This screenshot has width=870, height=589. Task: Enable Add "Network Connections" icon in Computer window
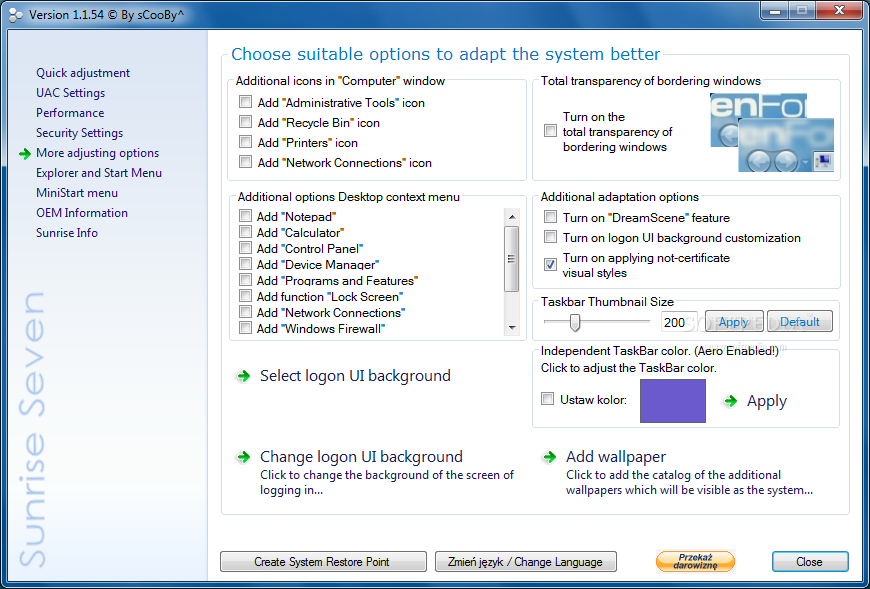pos(245,162)
